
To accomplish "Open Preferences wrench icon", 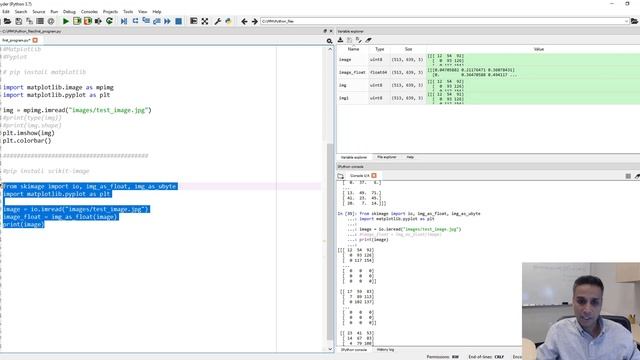I will tap(218, 21).
